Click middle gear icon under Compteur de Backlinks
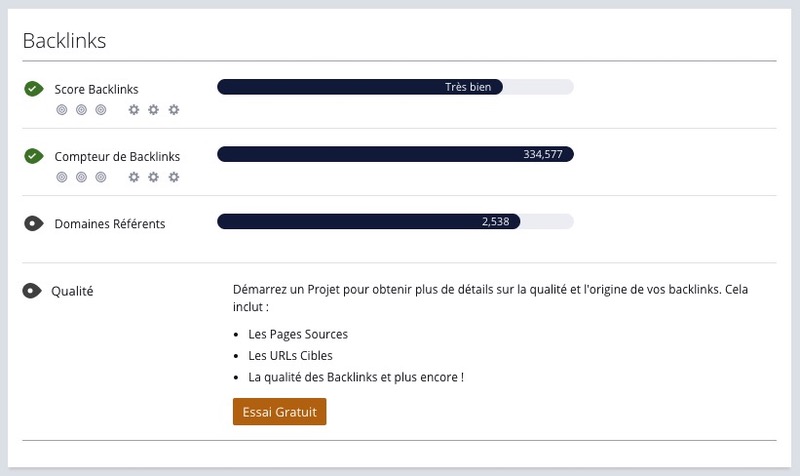The height and width of the screenshot is (476, 800). coord(153,177)
